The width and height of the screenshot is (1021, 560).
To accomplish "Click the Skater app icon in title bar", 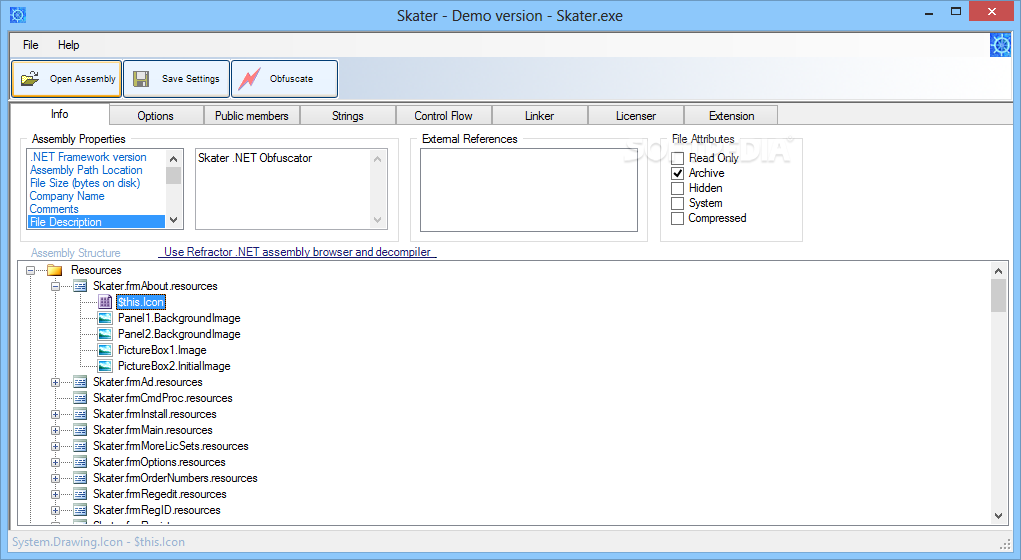I will [x=18, y=14].
